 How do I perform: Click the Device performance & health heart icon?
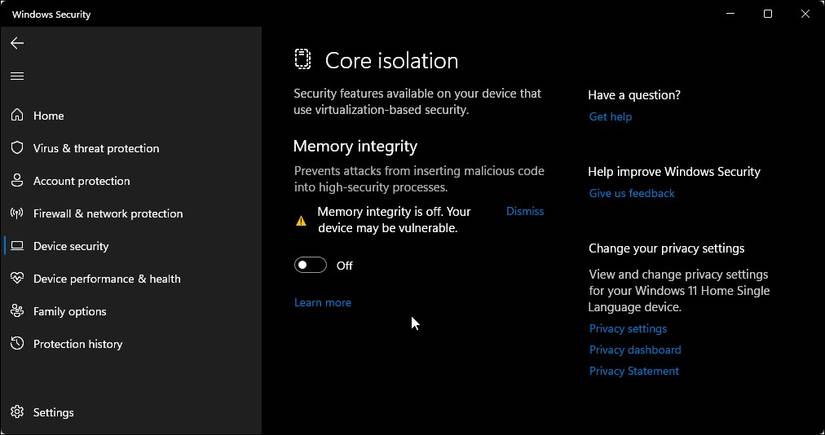(x=17, y=278)
